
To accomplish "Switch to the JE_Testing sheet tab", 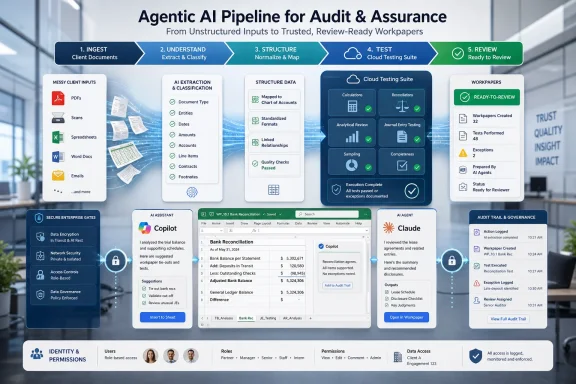I will (x=268, y=318).
